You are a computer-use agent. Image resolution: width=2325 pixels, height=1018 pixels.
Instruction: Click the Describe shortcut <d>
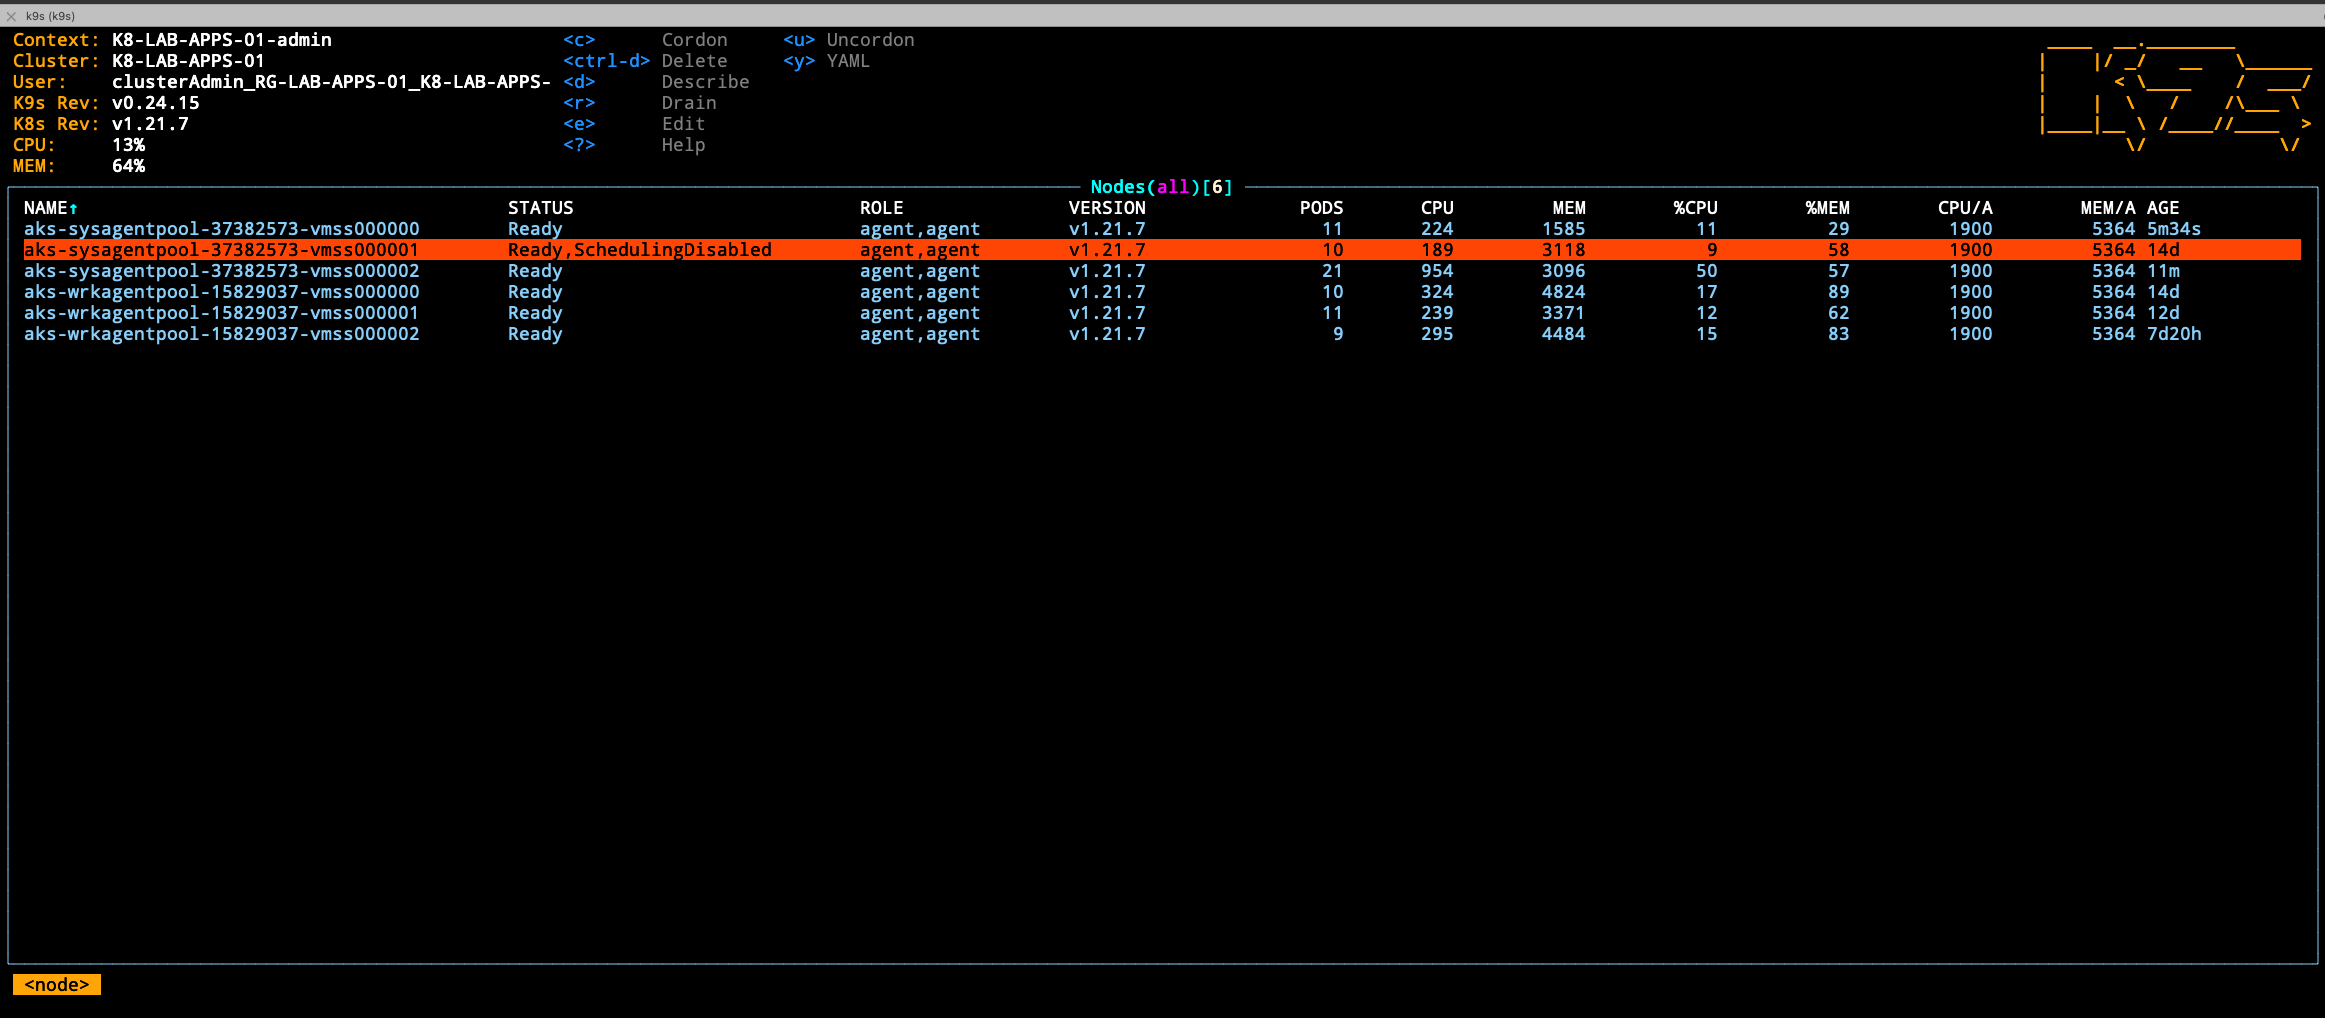coord(579,82)
